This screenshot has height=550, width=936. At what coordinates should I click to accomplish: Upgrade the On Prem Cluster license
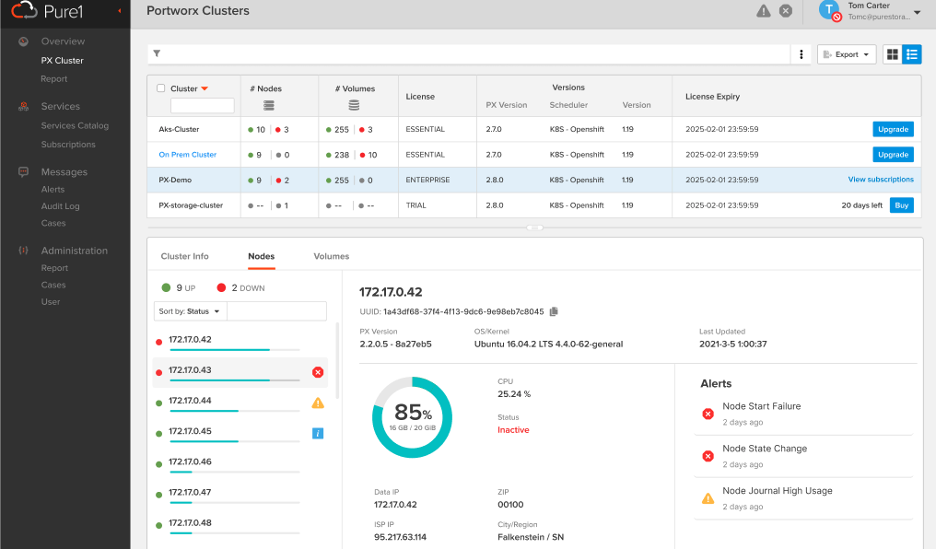(x=893, y=155)
